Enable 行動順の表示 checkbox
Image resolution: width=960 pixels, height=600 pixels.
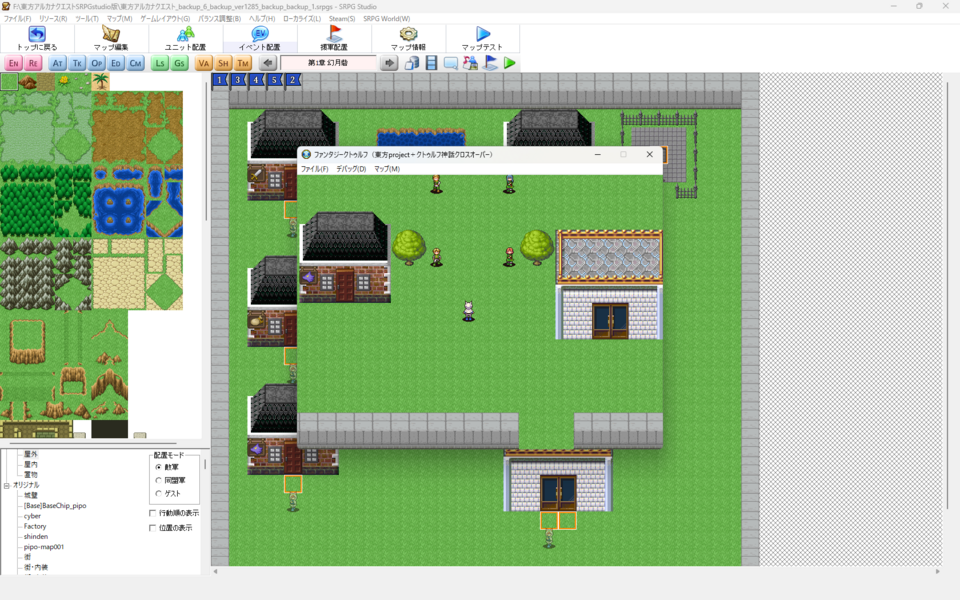[x=153, y=513]
